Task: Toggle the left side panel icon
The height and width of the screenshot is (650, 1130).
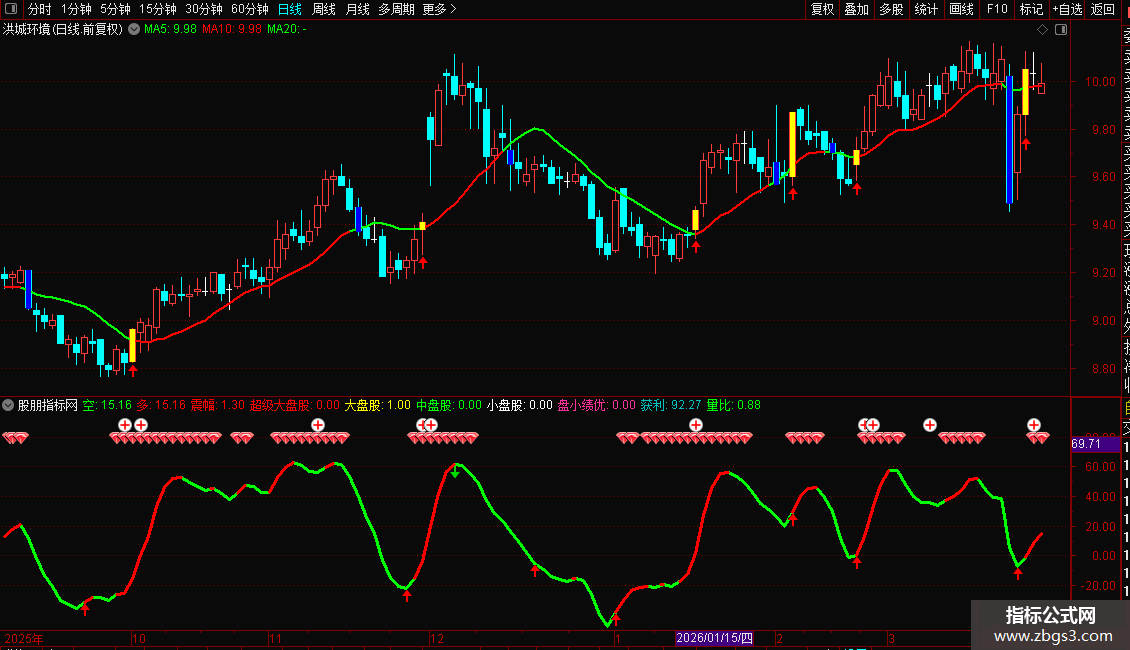Action: pos(11,9)
